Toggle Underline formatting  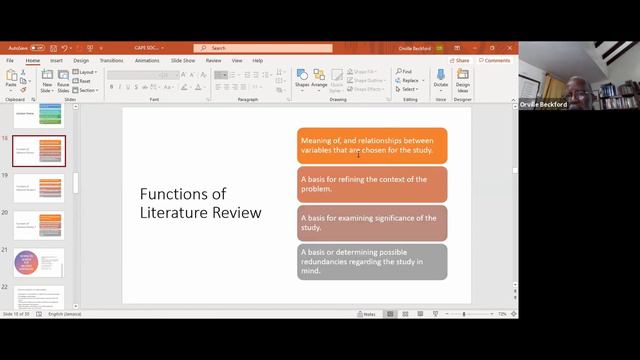click(x=128, y=87)
